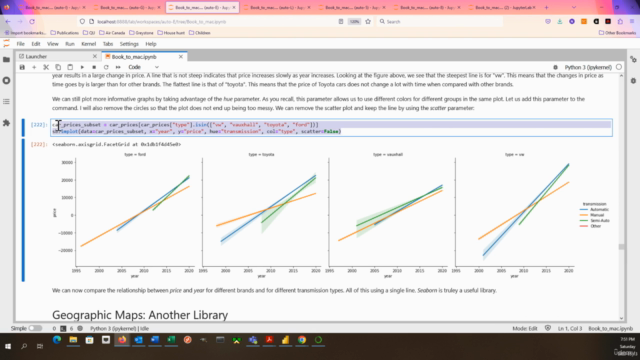Open Microsoft Edge from the taskbar
This screenshot has width=640, height=360.
tap(57, 340)
